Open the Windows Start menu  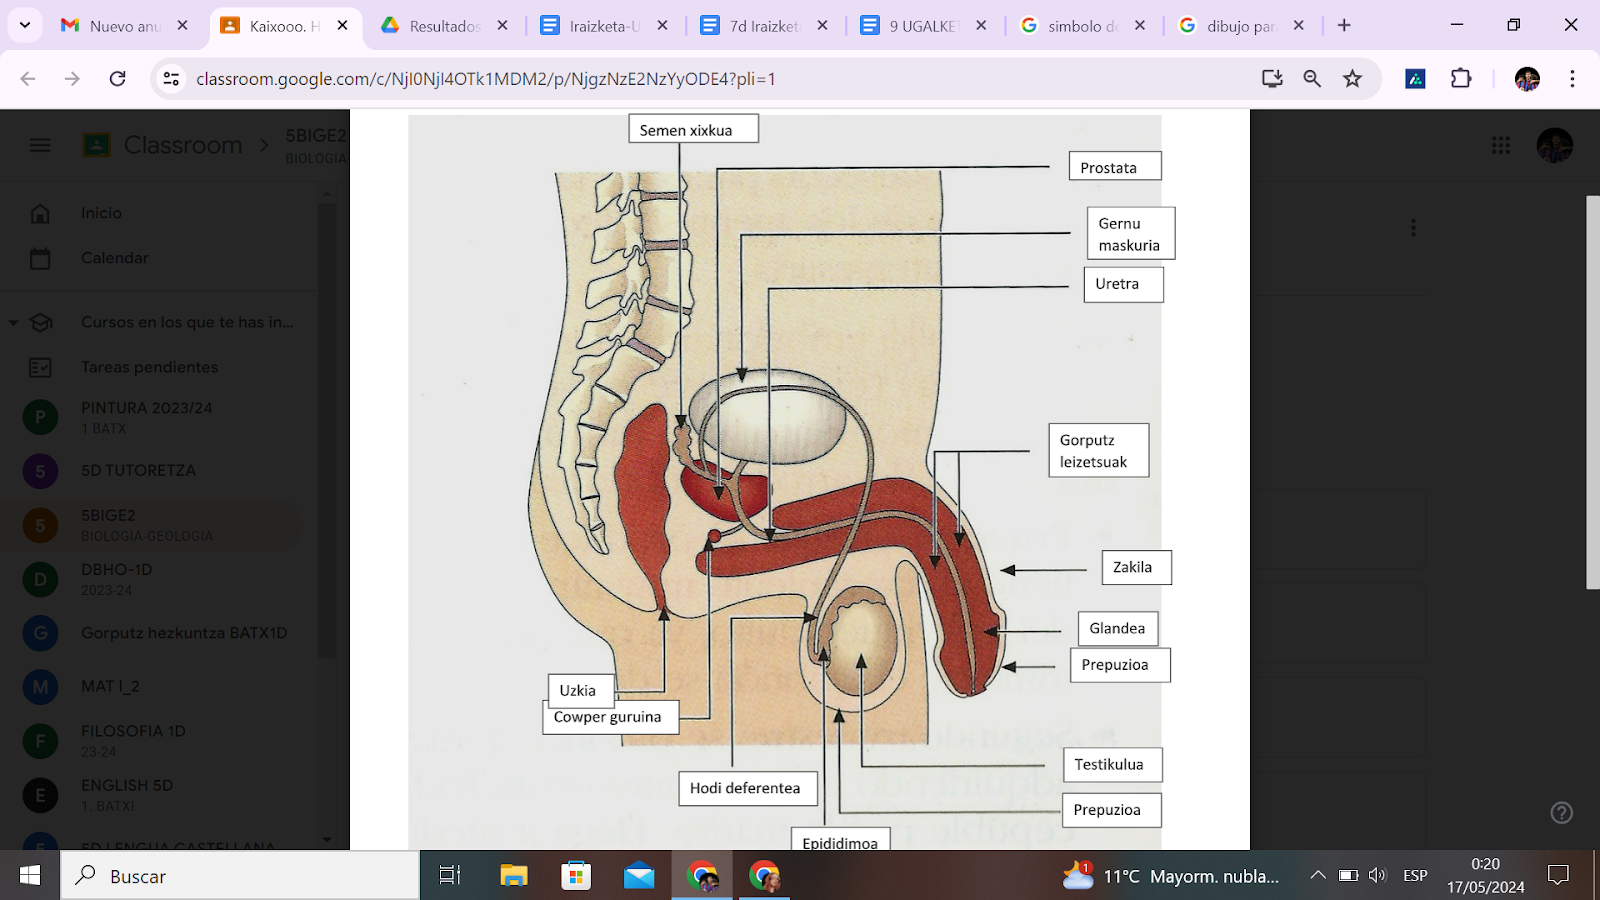click(x=30, y=876)
